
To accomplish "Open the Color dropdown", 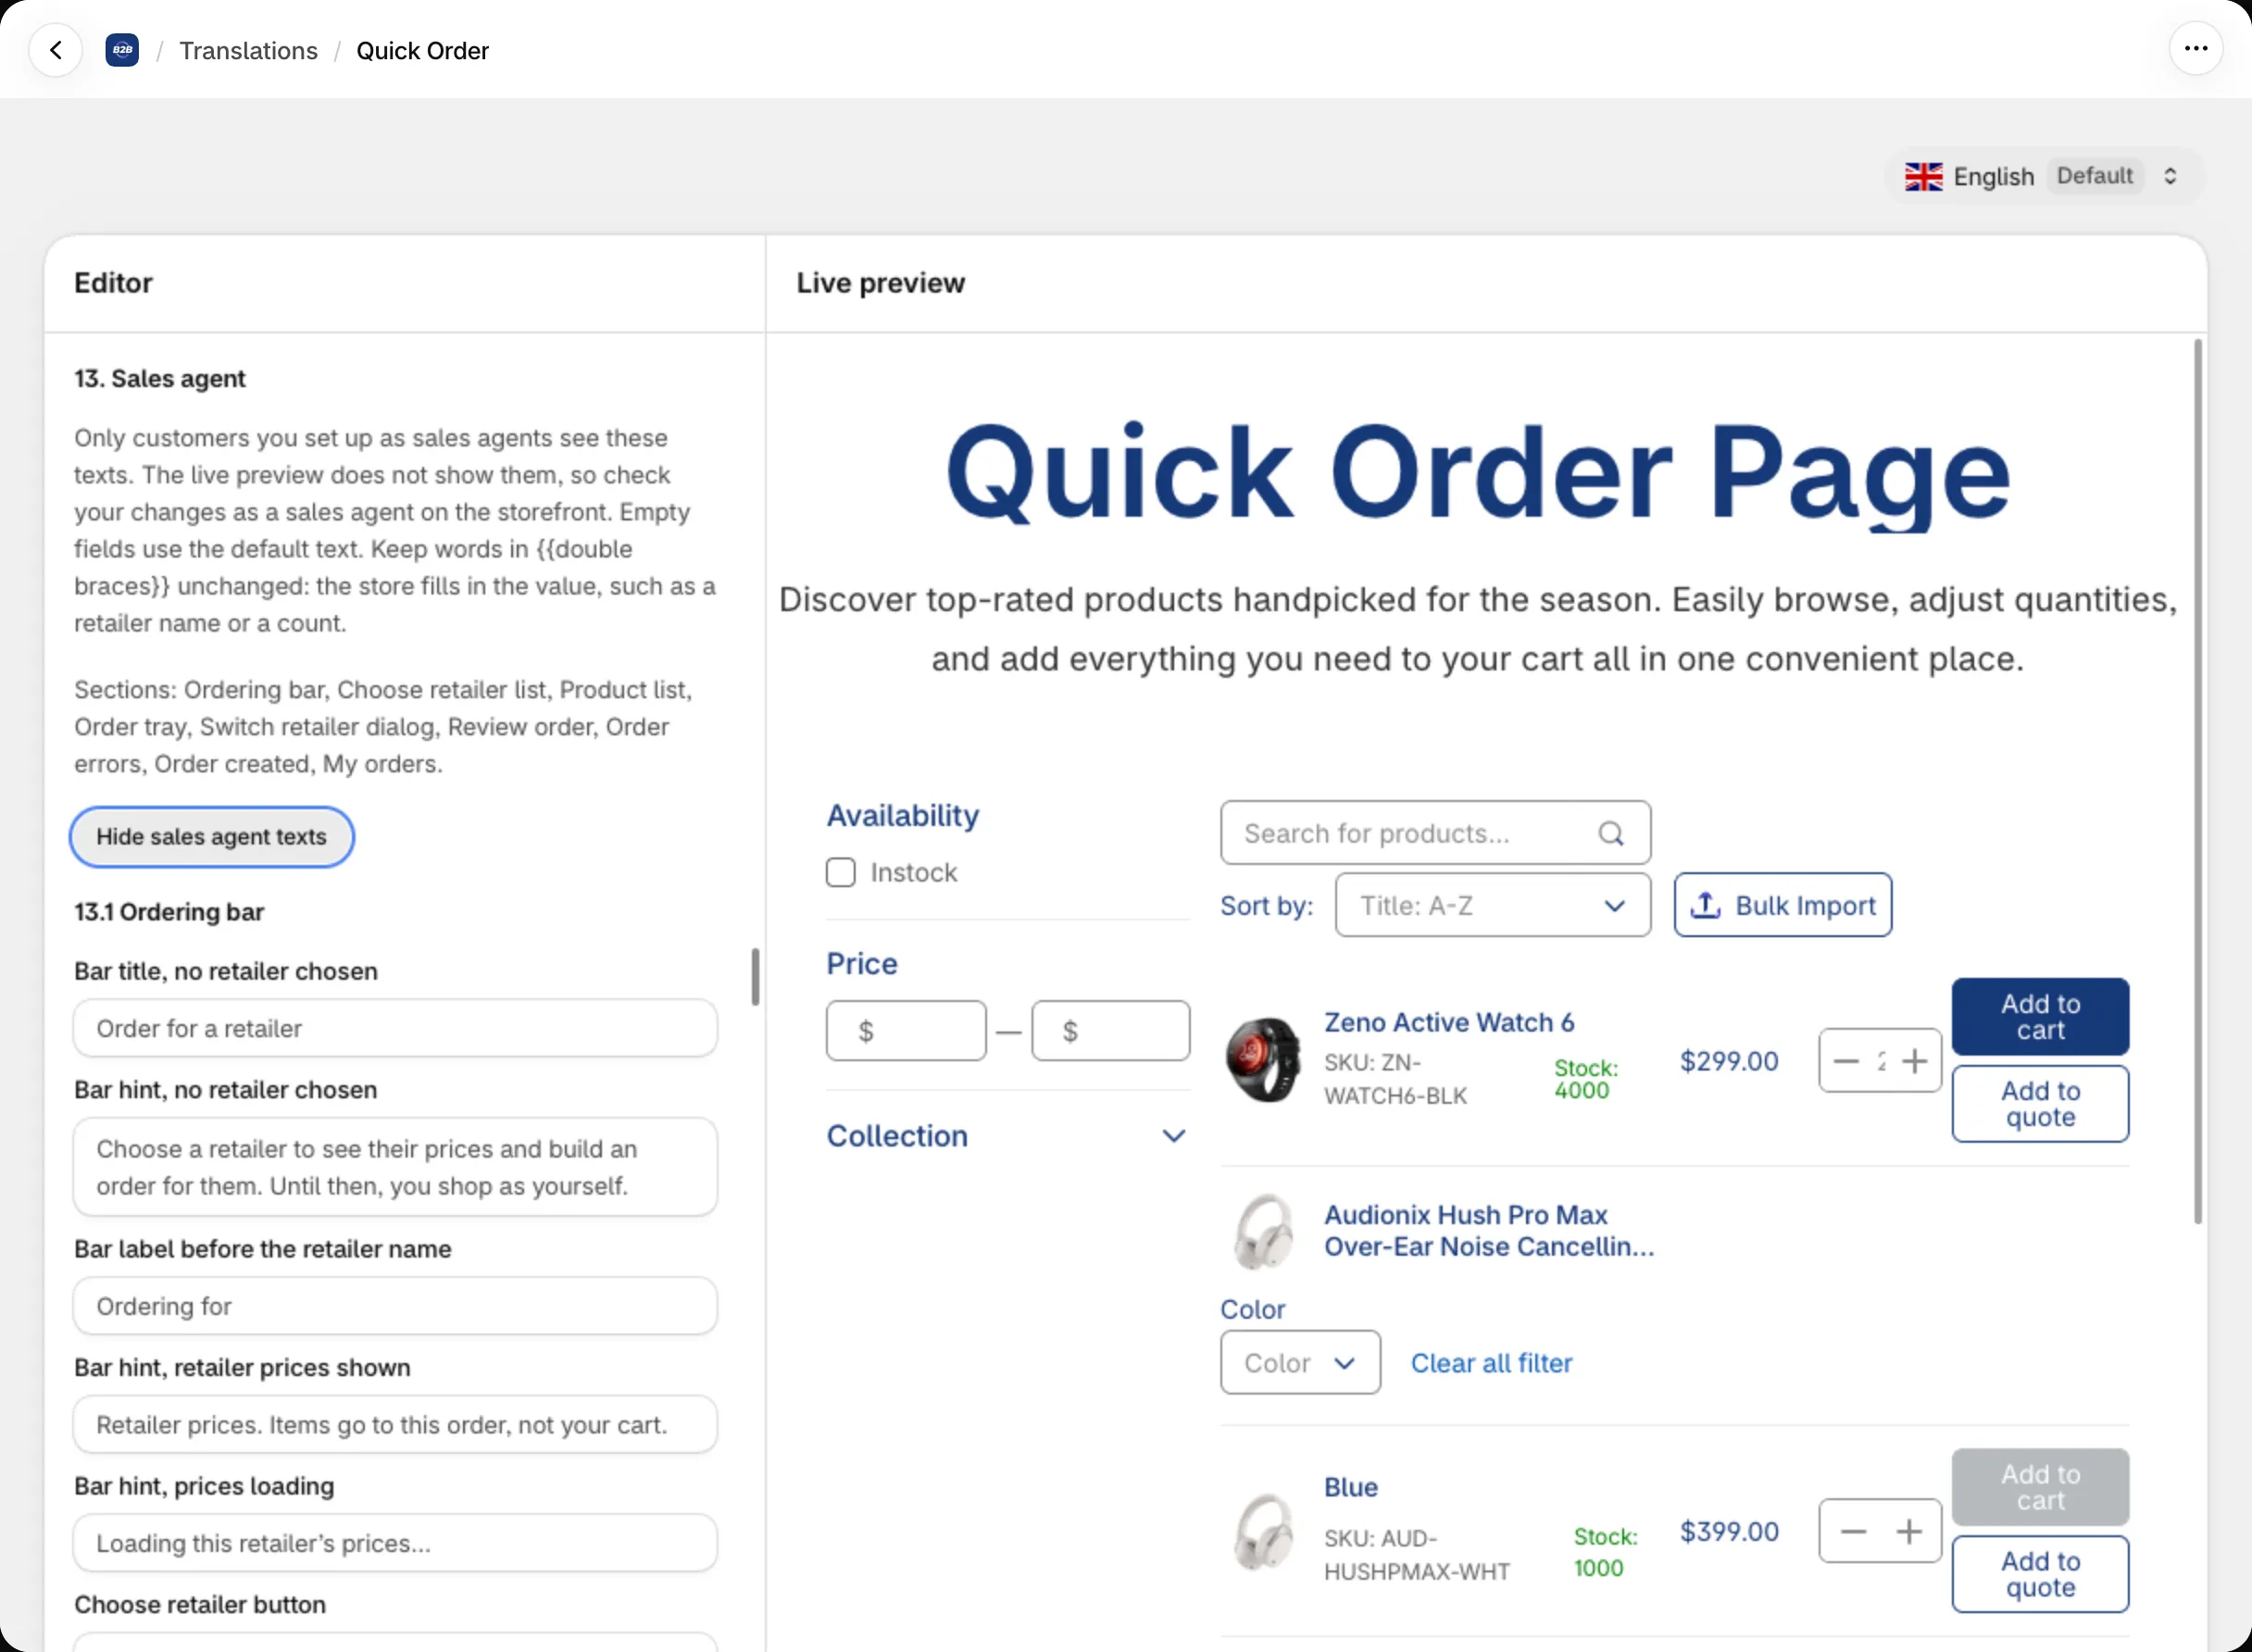I will coord(1300,1362).
